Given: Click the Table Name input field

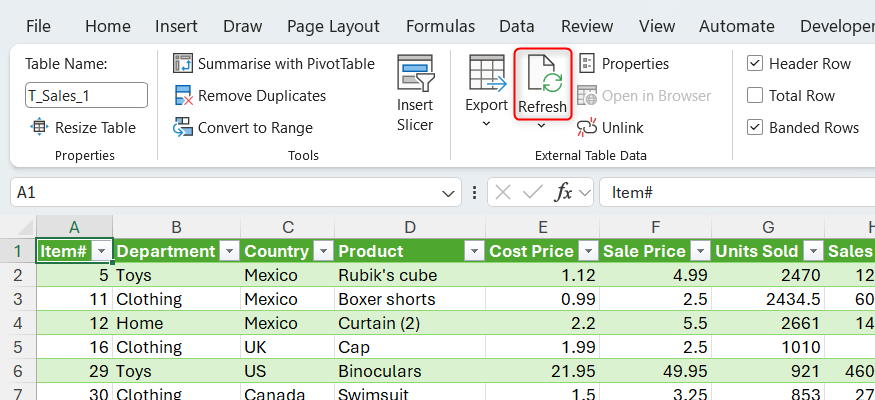Looking at the screenshot, I should click(x=86, y=95).
